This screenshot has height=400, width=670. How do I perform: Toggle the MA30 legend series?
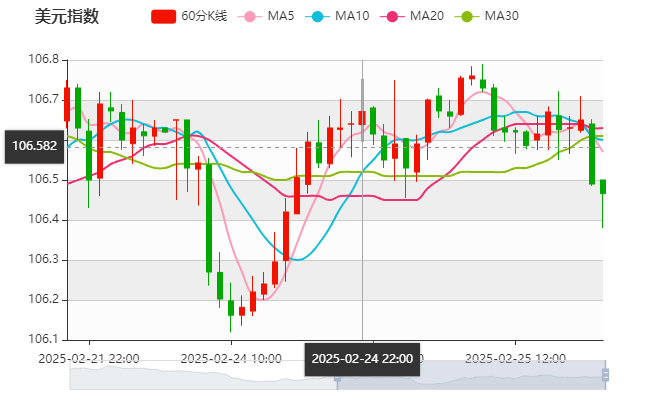pyautogui.click(x=487, y=16)
